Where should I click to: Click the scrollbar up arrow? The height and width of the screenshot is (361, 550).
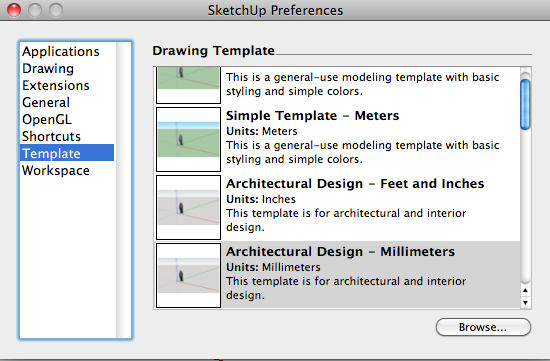coord(525,290)
